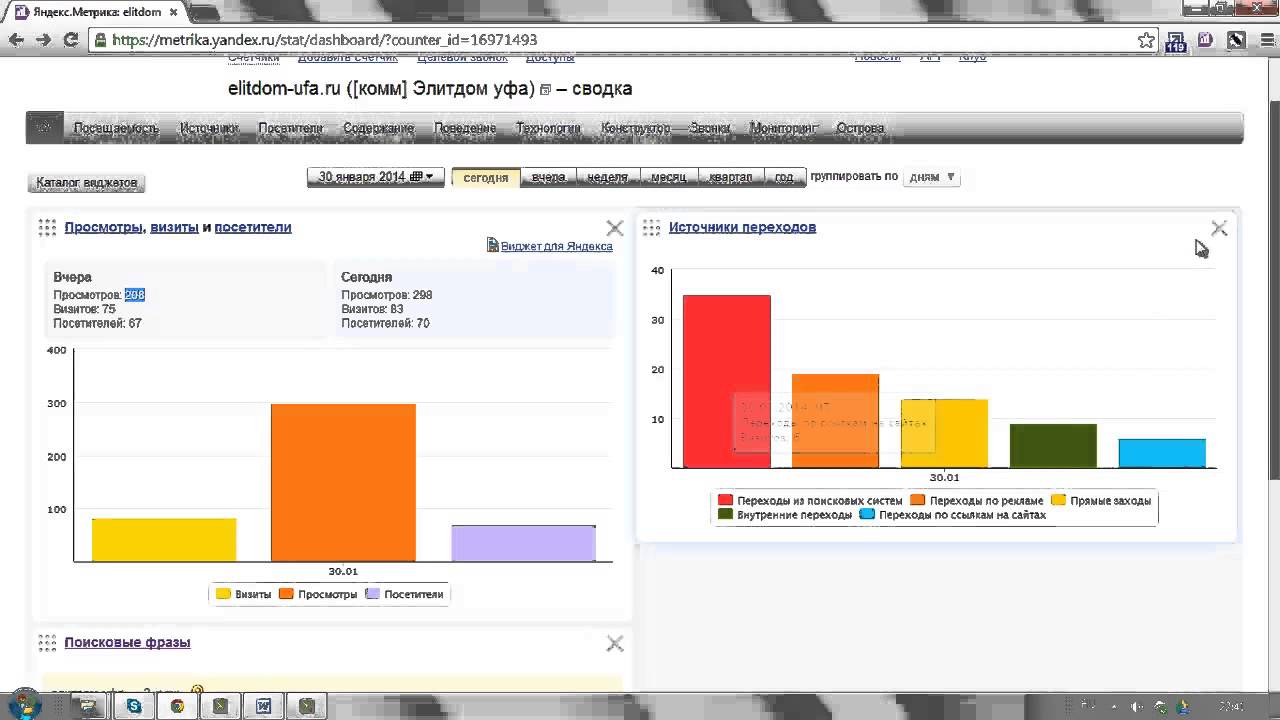Open the Конструктор menu
Screen dimensions: 1280x720
tap(636, 128)
